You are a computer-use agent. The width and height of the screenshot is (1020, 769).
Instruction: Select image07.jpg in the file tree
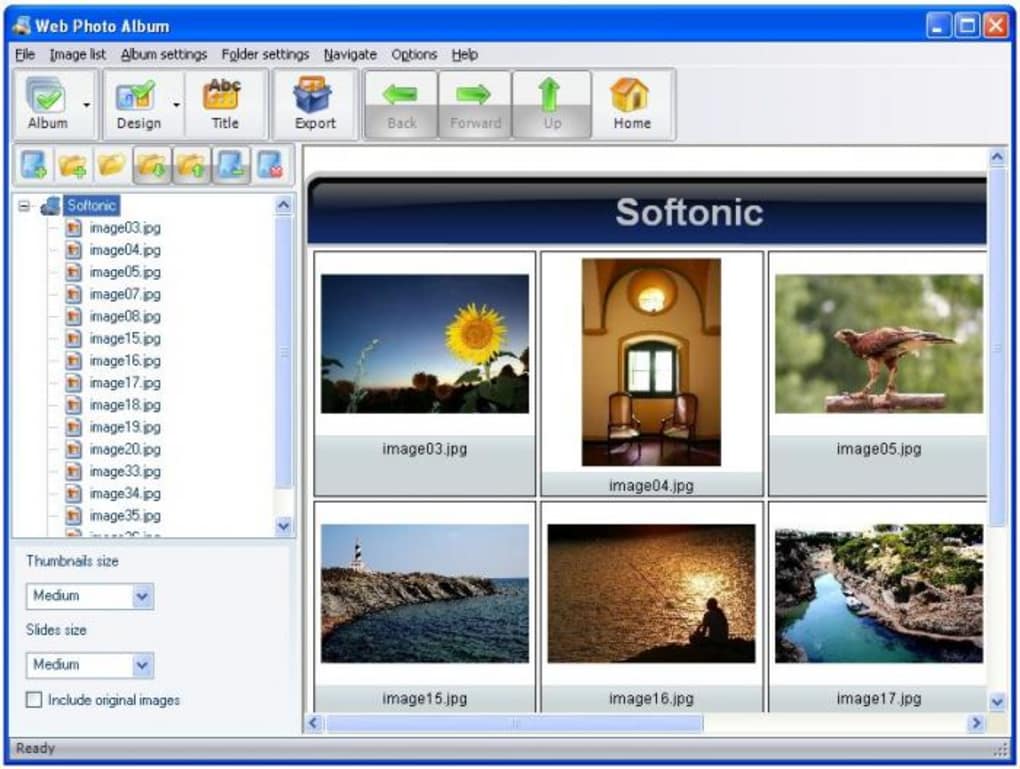125,294
